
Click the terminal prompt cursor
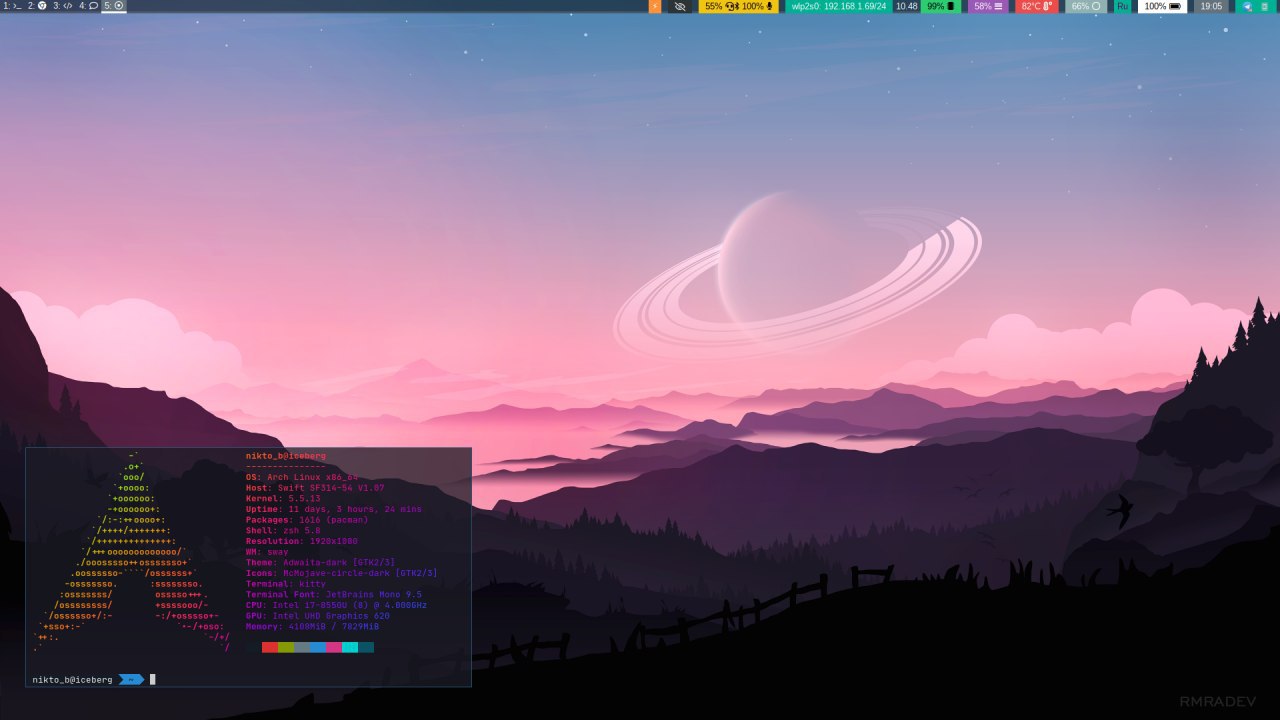tap(153, 679)
